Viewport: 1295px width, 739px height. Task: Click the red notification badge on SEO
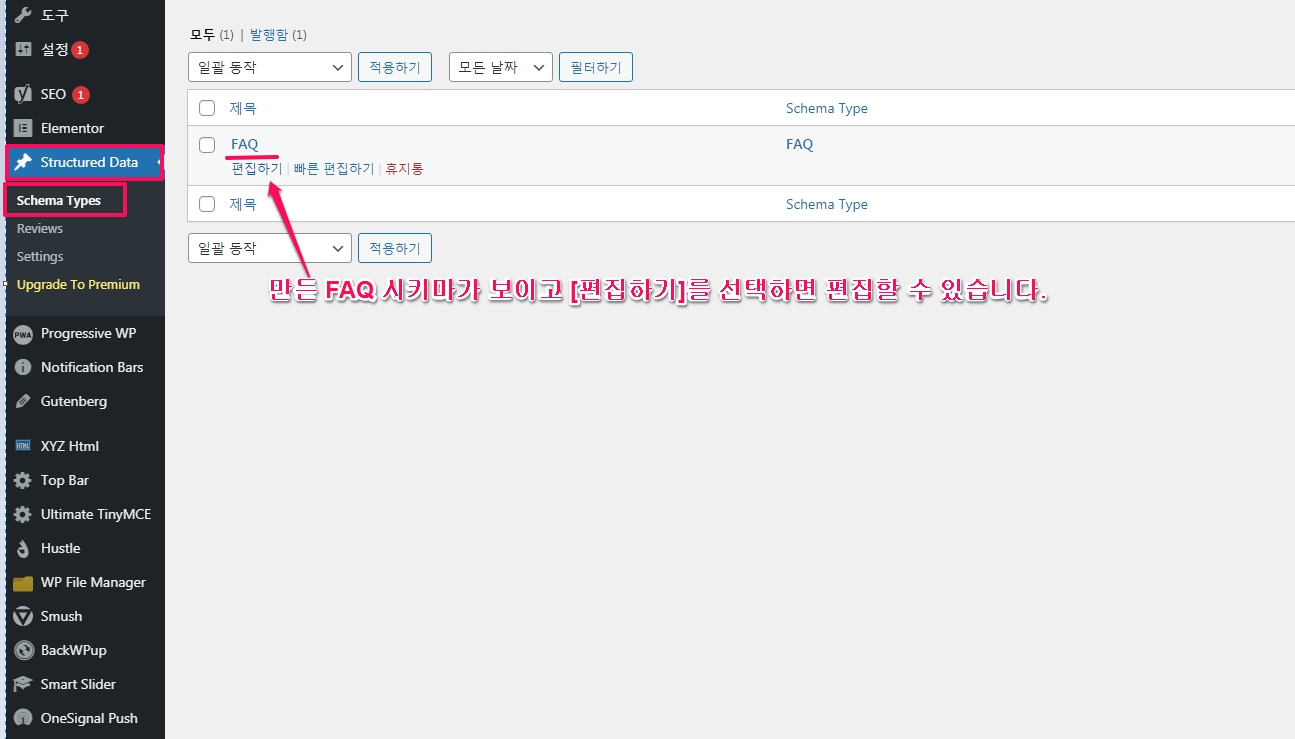[x=81, y=95]
